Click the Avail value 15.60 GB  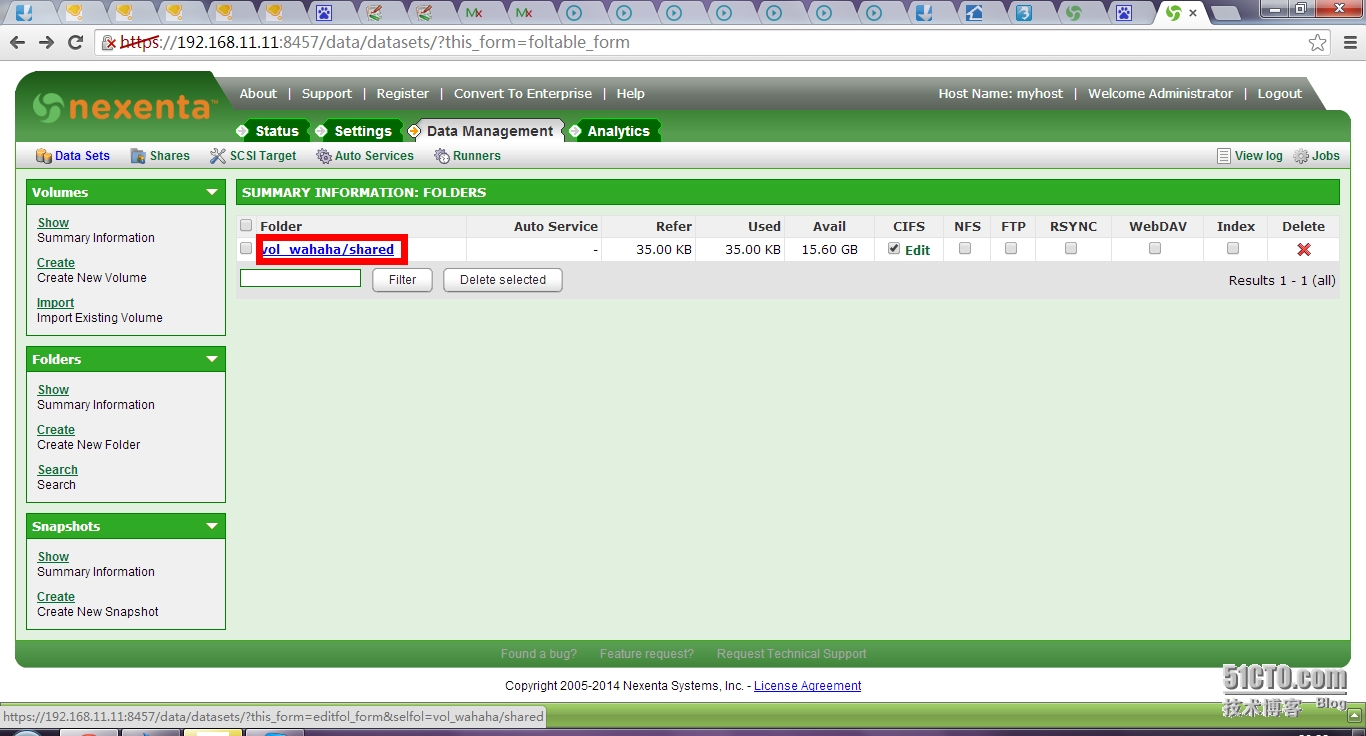(x=830, y=250)
